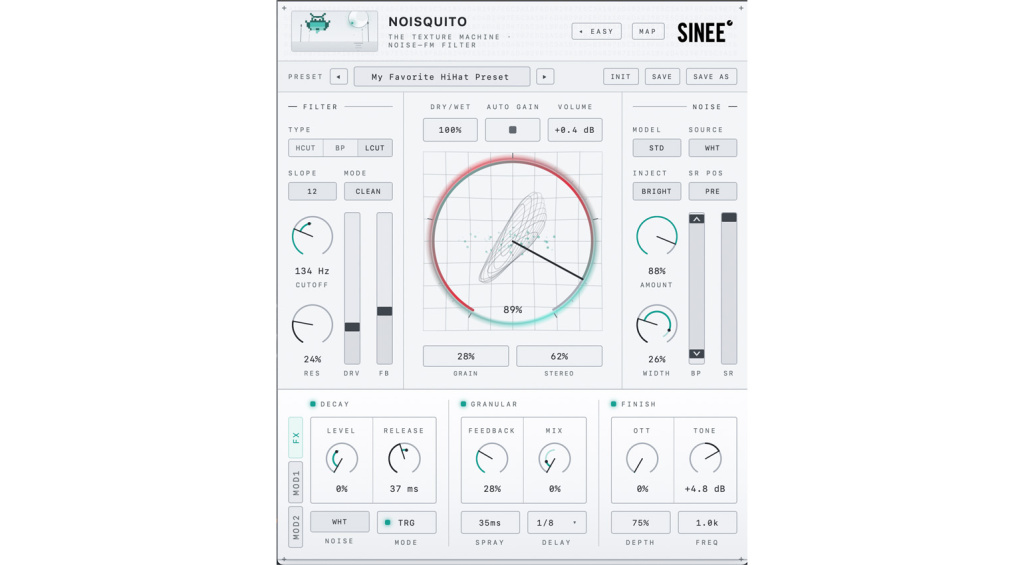The image size is (1024, 565).
Task: Select BP filter type
Action: coord(340,148)
